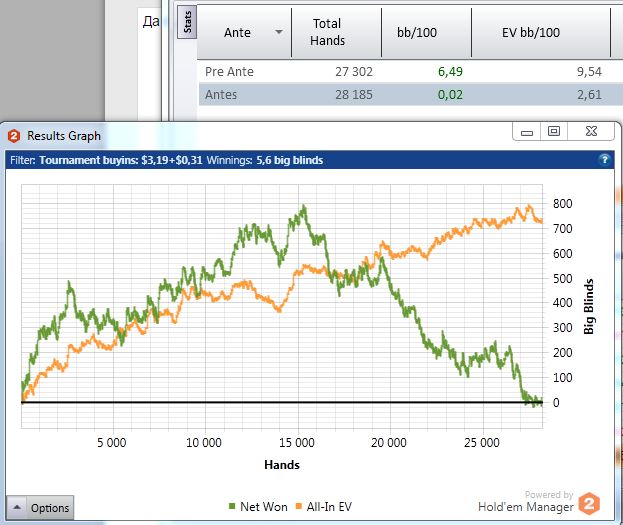Click the Tournament buyins filter text
Viewport: 623px width, 525px height.
pos(121,160)
